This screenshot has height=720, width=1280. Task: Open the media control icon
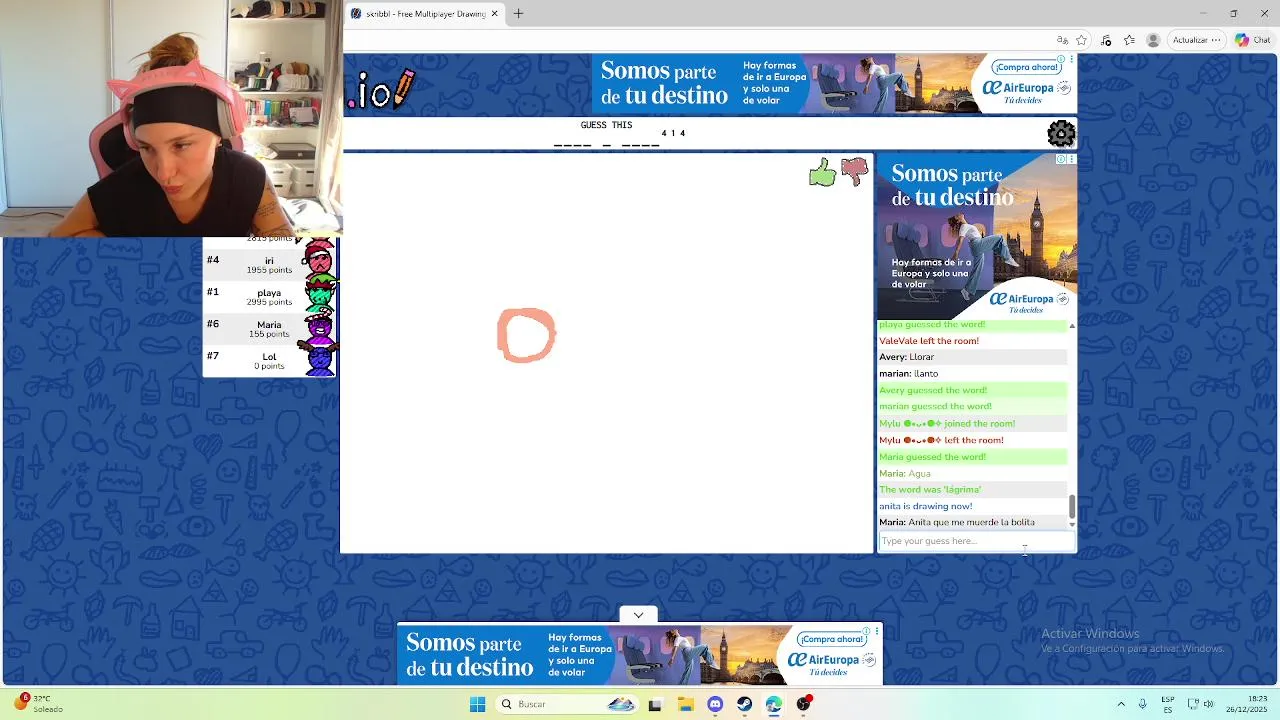click(1106, 40)
